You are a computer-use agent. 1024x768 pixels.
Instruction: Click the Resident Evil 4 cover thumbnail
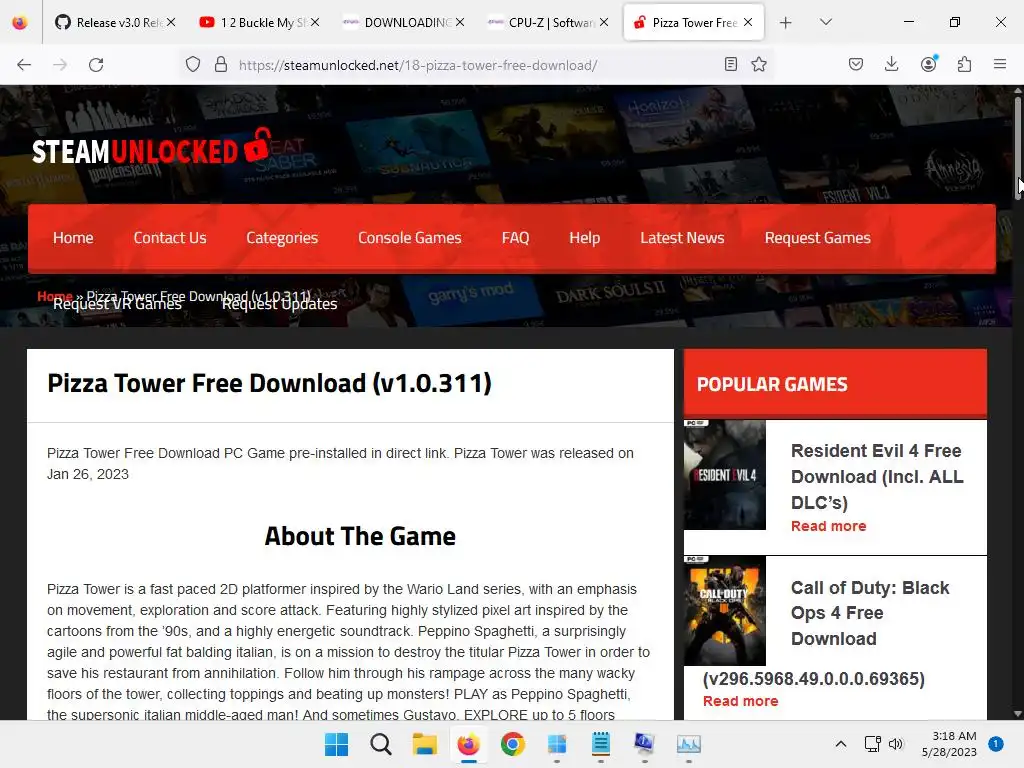724,475
